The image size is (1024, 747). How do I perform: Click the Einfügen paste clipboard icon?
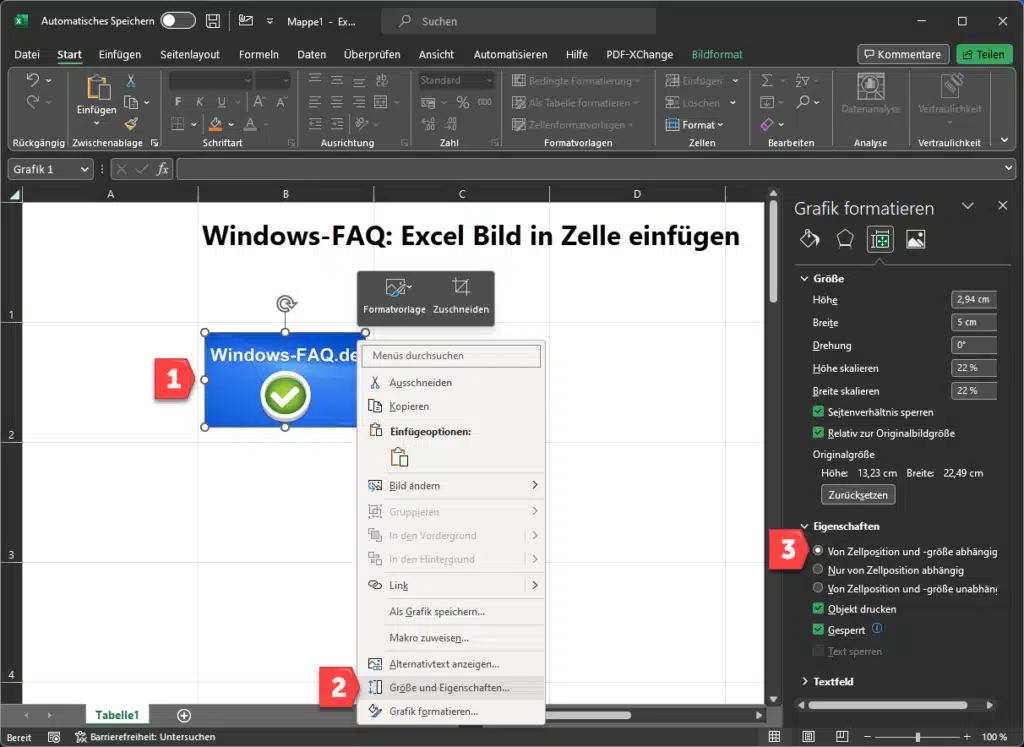97,87
